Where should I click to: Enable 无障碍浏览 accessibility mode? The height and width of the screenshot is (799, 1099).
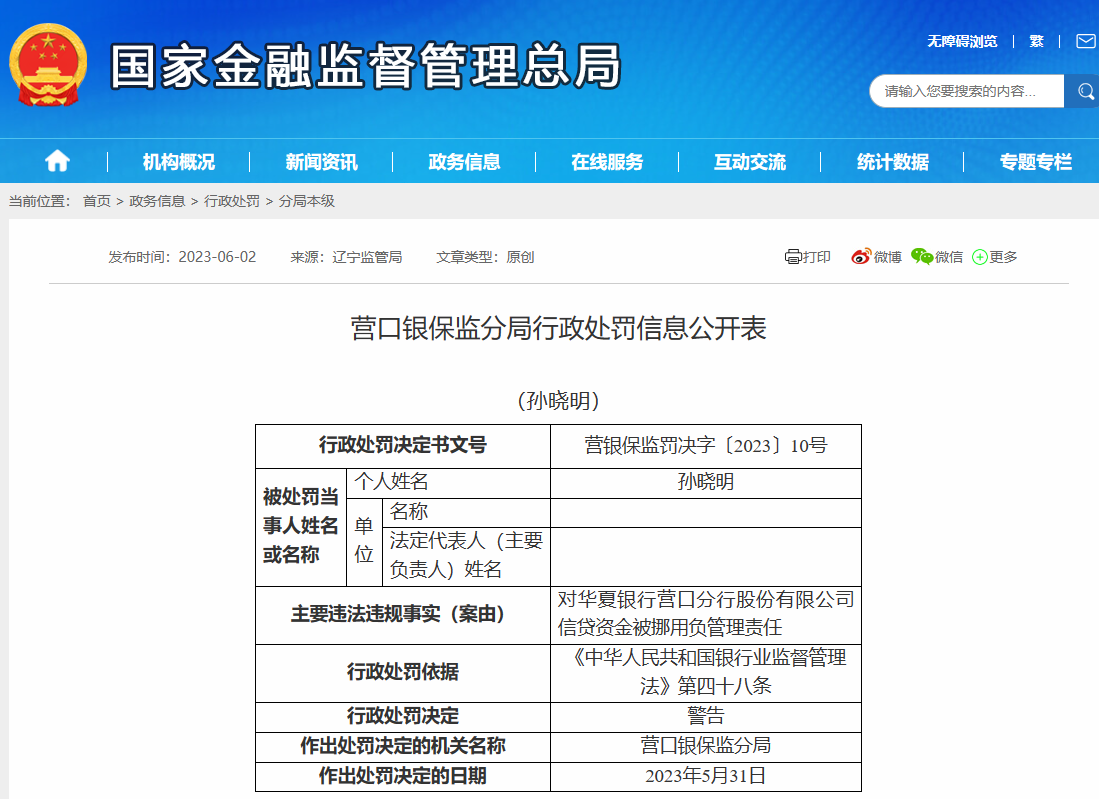click(961, 41)
